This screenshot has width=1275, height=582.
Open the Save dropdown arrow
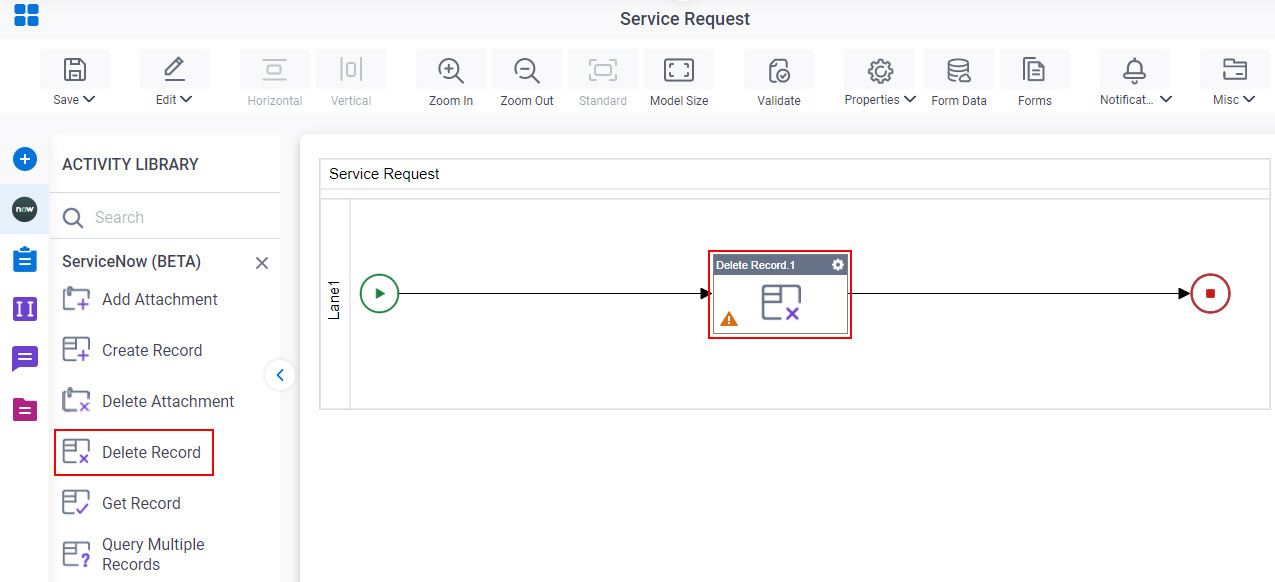(x=89, y=99)
